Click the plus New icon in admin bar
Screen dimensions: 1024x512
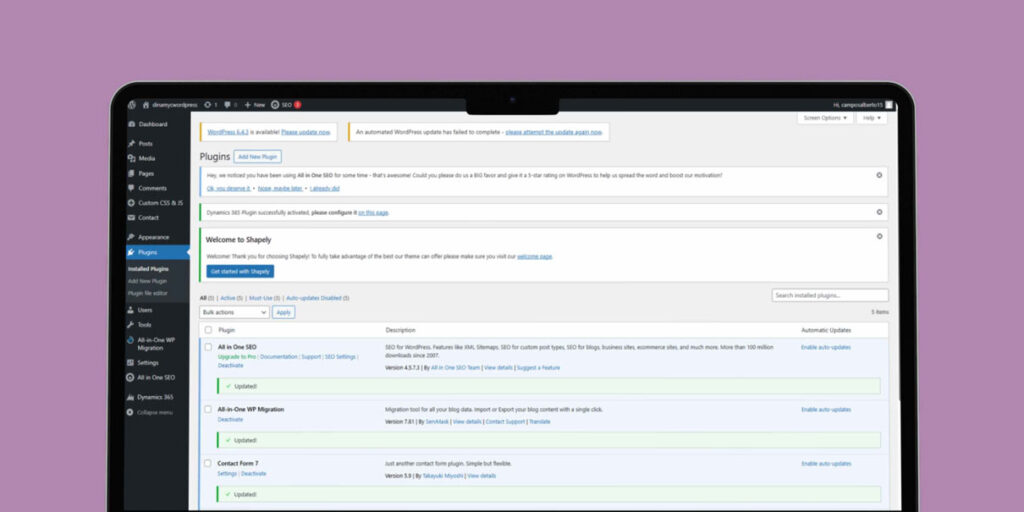click(x=248, y=104)
